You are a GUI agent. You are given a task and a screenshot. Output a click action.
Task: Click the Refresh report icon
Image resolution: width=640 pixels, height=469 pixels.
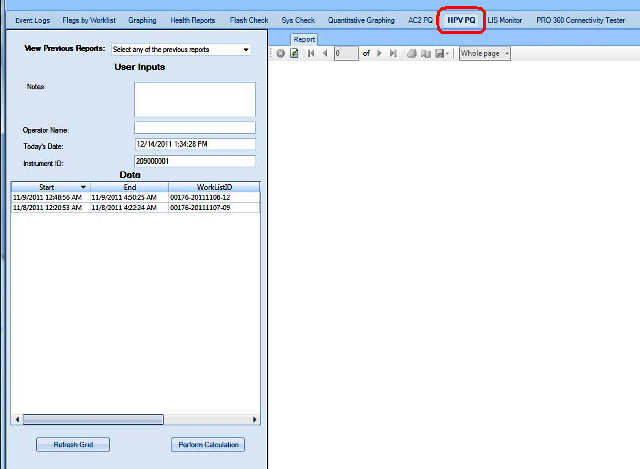pos(294,53)
